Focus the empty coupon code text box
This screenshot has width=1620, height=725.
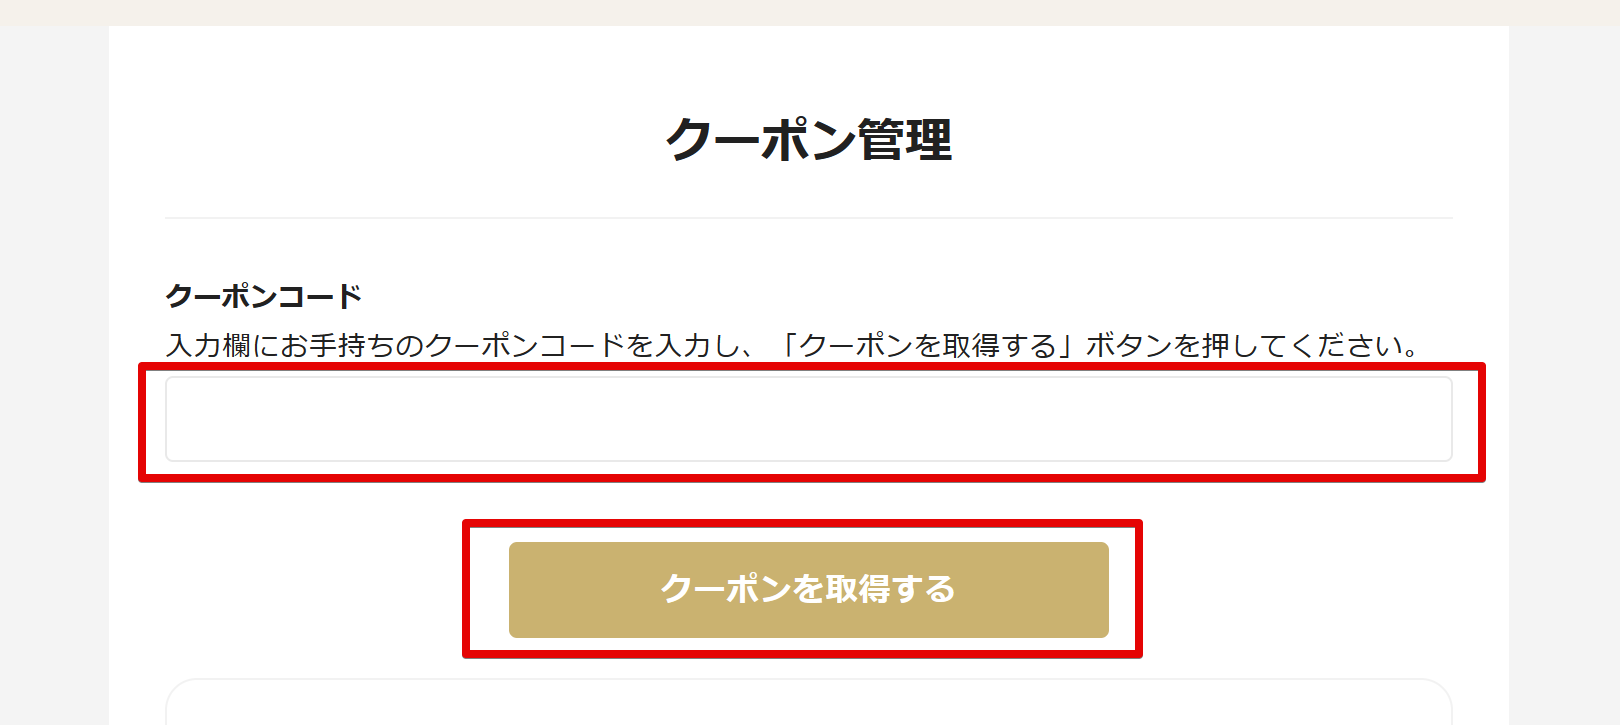point(808,419)
